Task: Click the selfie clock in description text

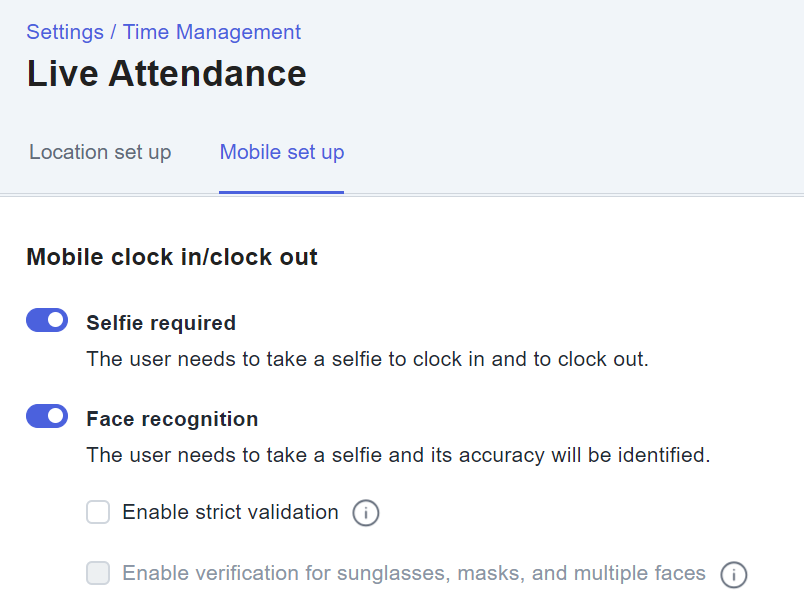Action: click(x=367, y=359)
